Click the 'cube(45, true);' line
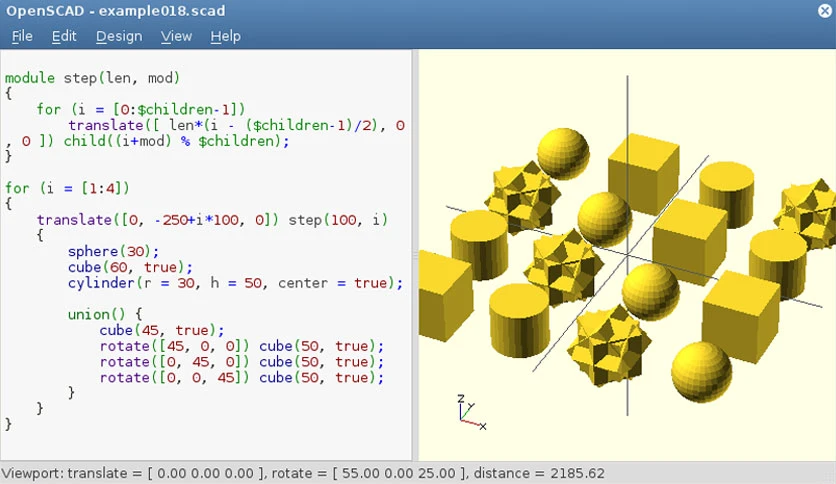The height and width of the screenshot is (484, 836). tap(162, 330)
